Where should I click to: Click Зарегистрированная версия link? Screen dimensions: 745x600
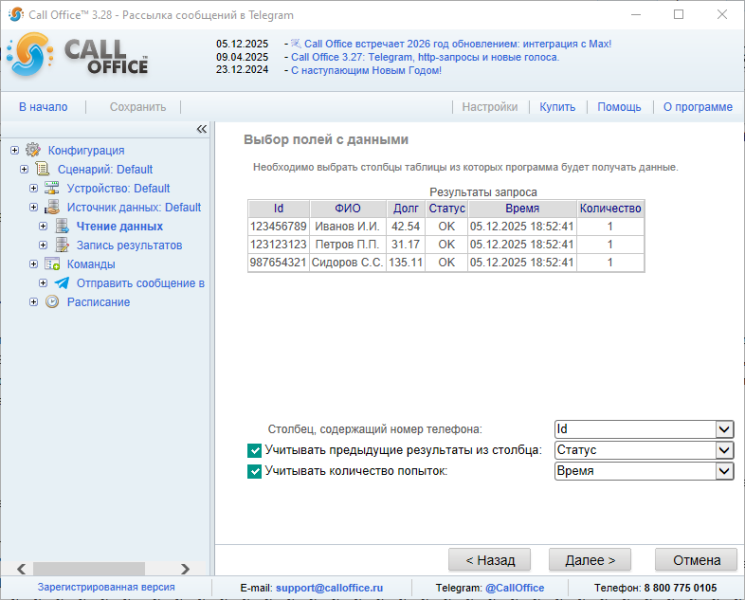coord(106,587)
